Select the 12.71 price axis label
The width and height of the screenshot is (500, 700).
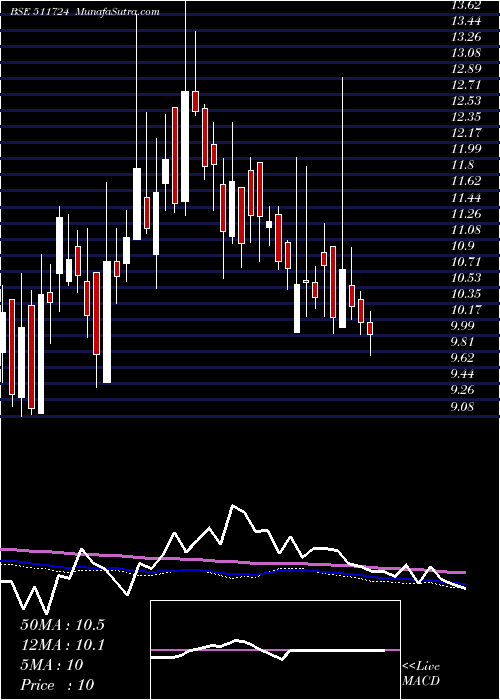tap(466, 85)
